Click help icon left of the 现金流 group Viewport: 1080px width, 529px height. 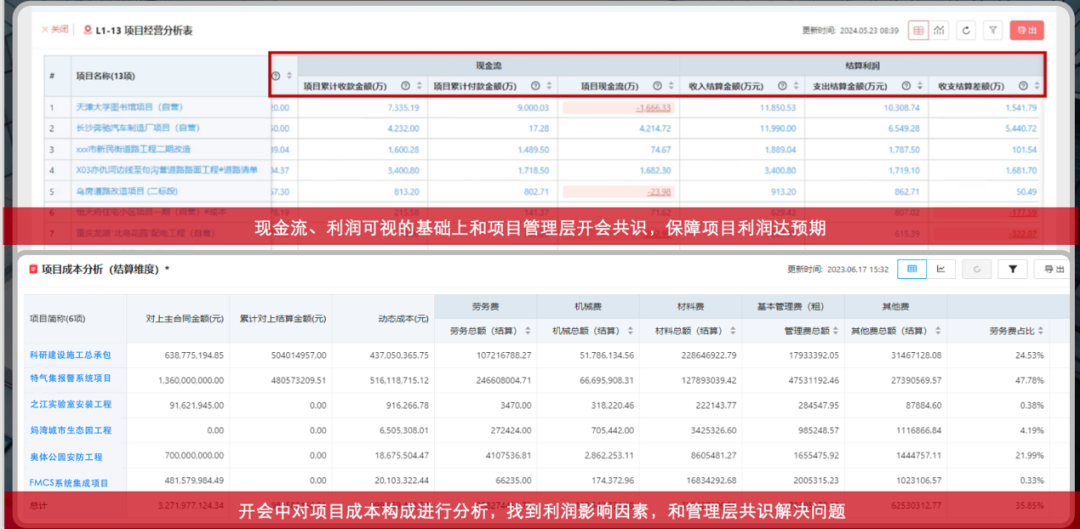click(x=276, y=76)
